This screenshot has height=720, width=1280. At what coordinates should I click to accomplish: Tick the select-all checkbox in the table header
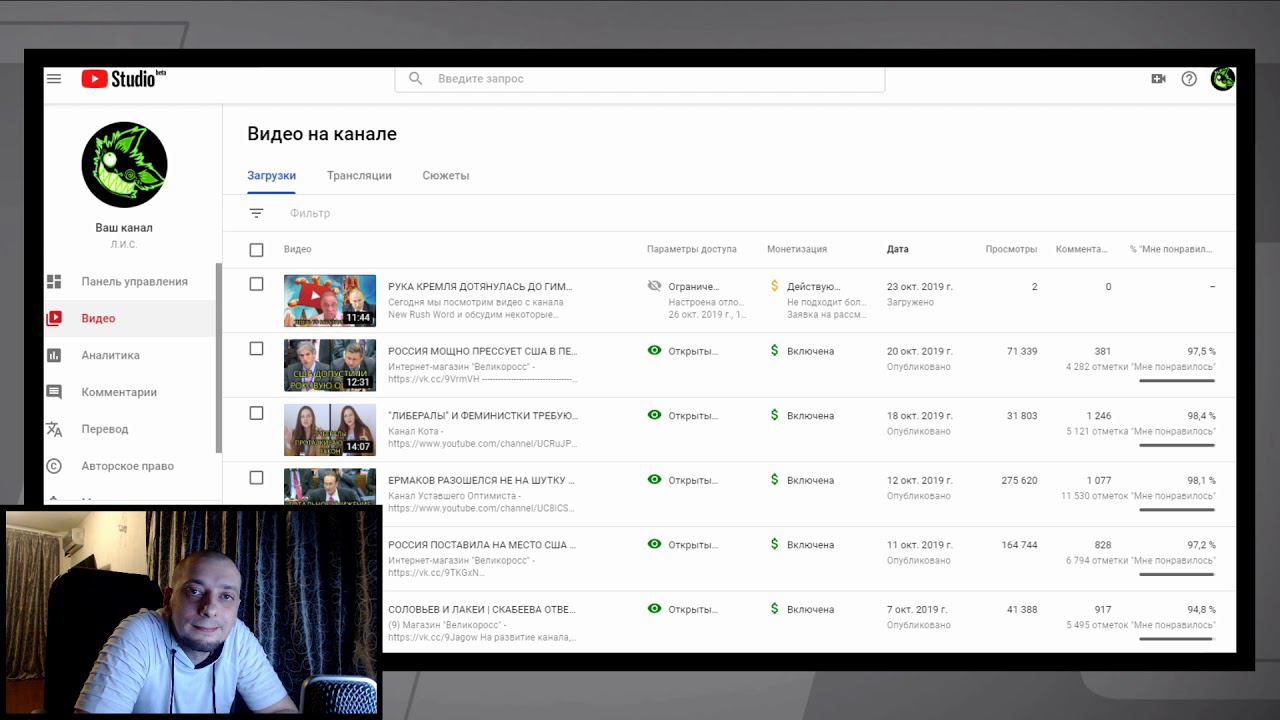tap(256, 250)
